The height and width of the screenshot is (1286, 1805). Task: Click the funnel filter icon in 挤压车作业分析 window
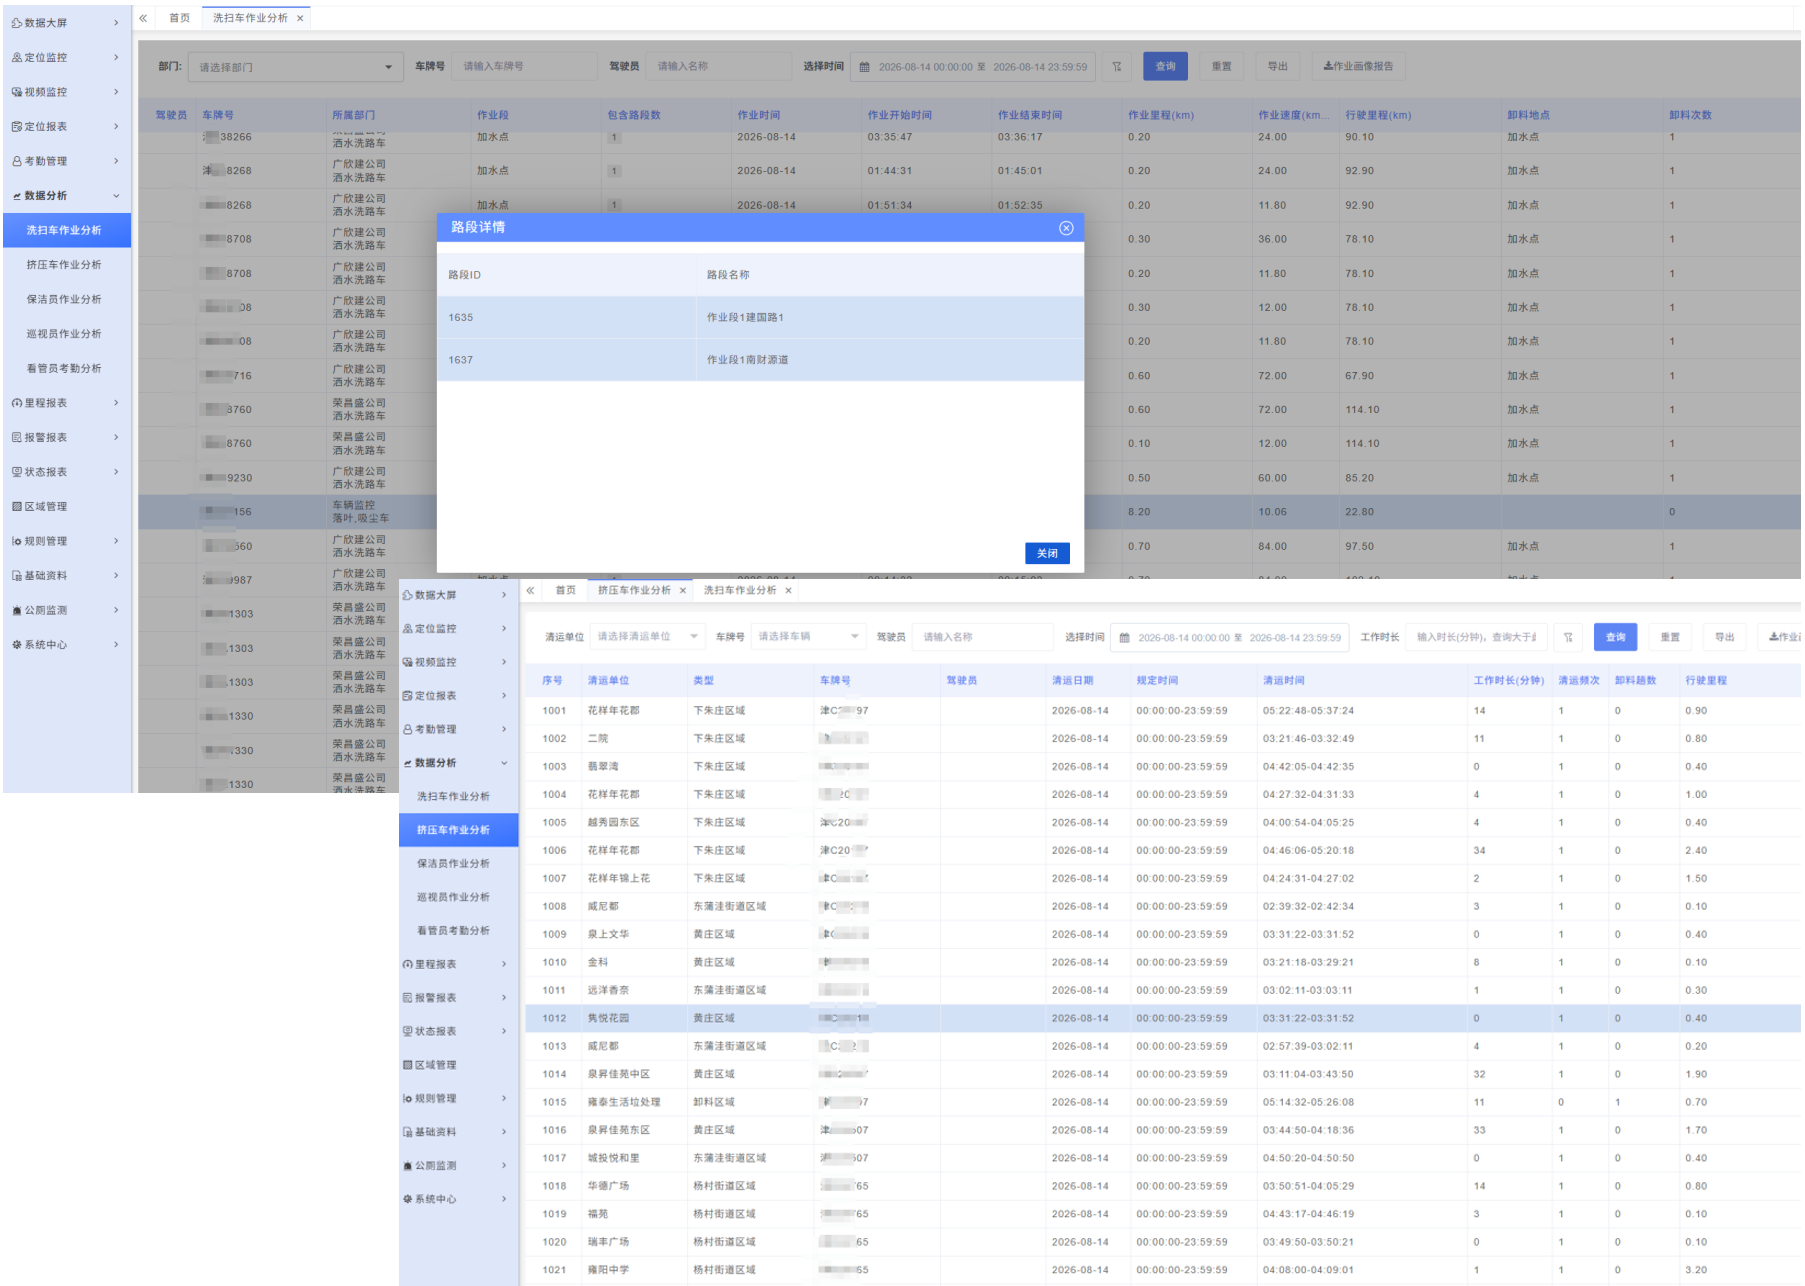coord(1568,637)
